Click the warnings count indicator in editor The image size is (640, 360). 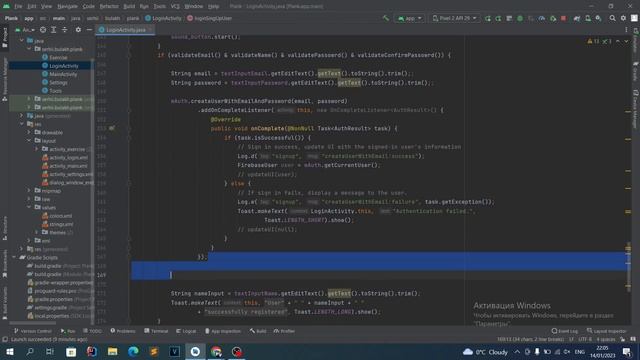tap(593, 41)
